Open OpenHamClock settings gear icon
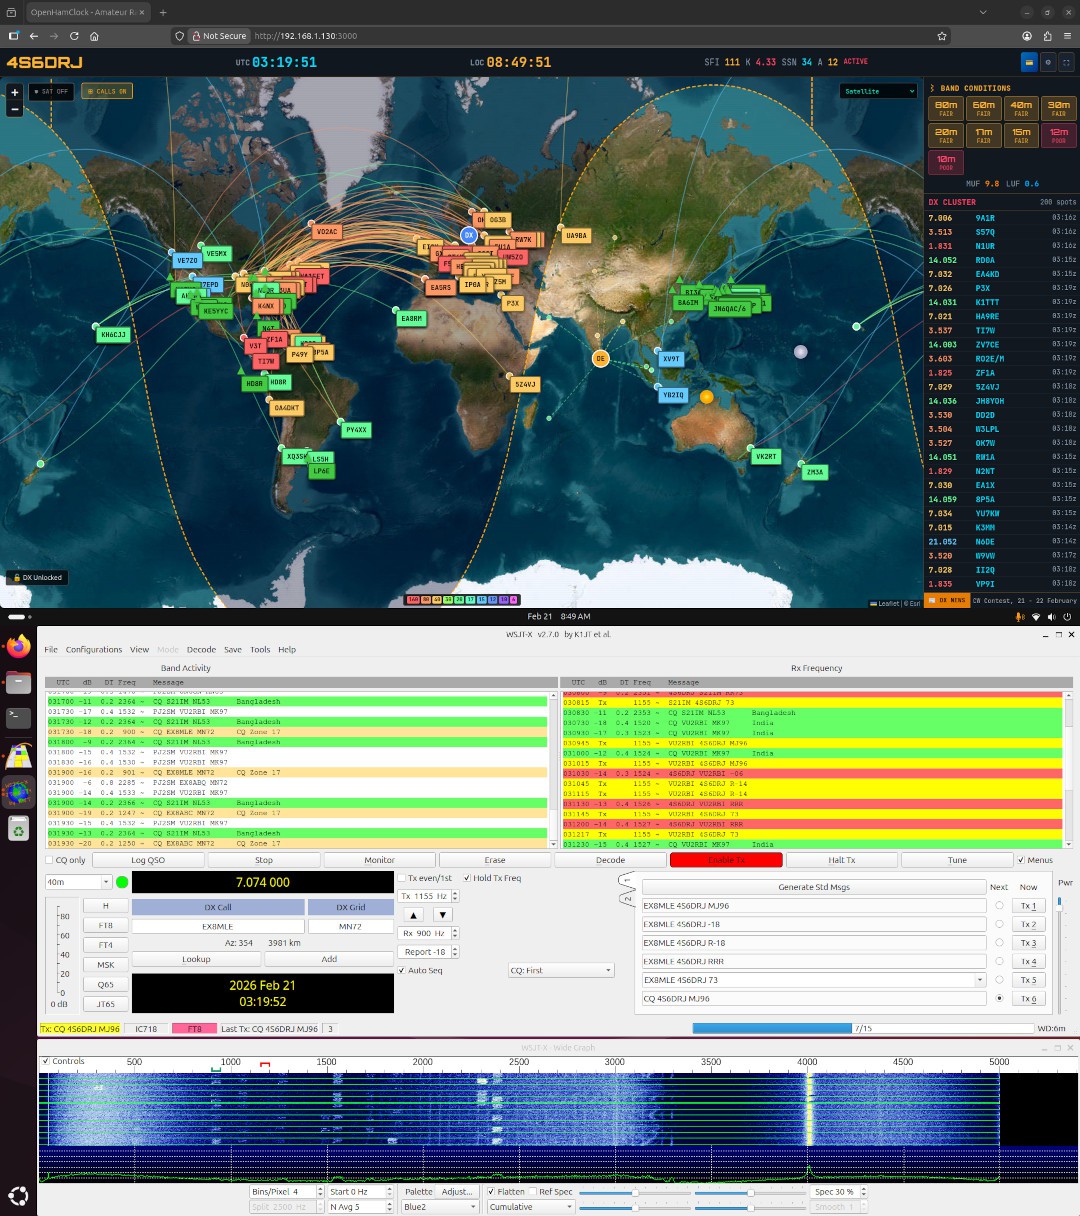The height and width of the screenshot is (1216, 1080). click(1048, 62)
